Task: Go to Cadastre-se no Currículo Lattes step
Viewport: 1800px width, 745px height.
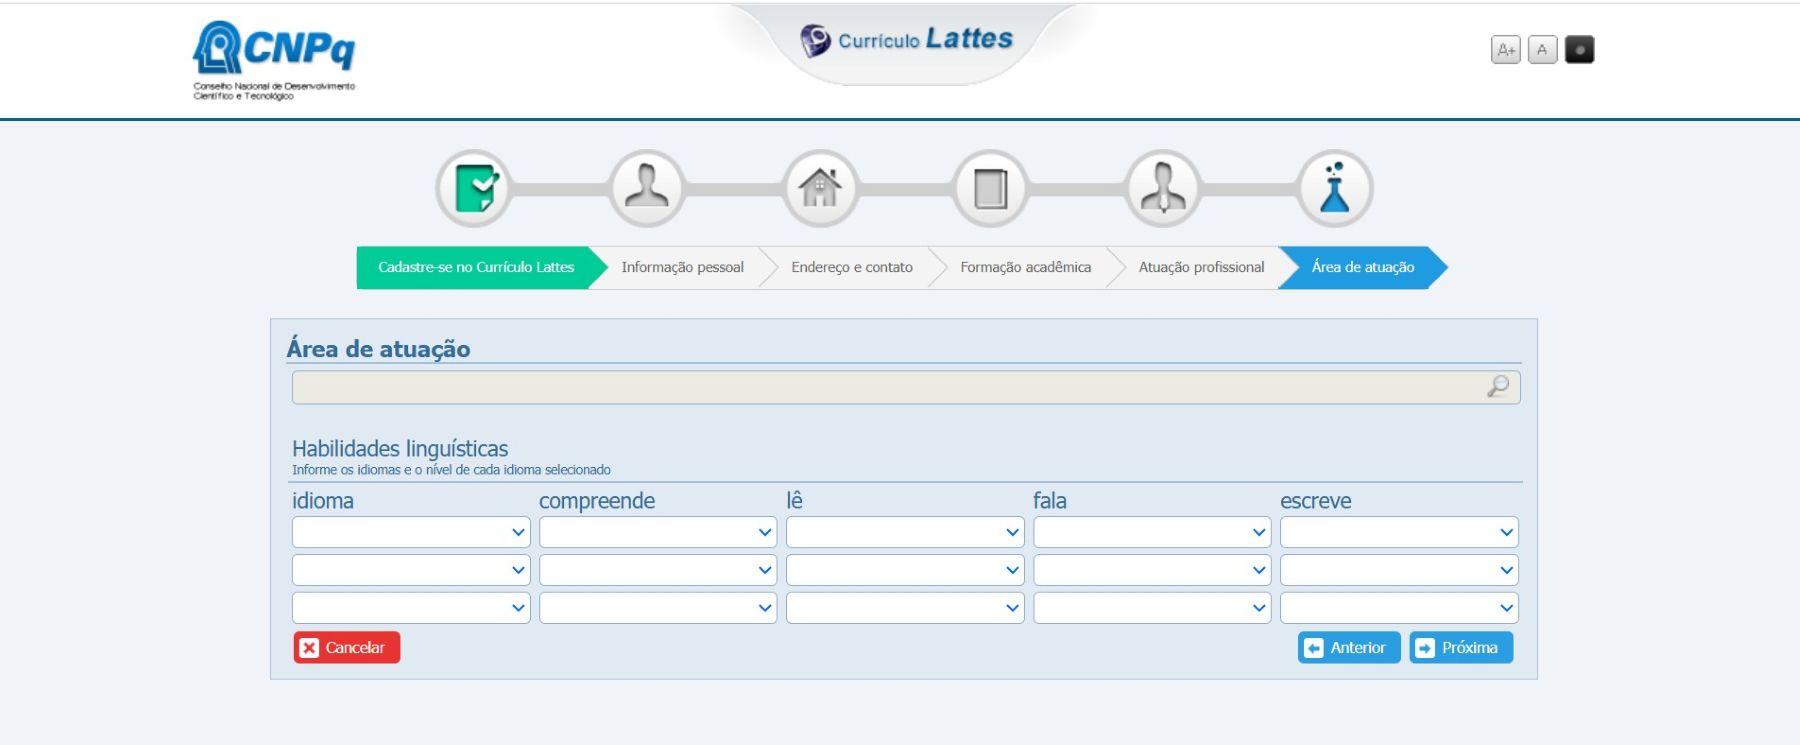Action: coord(476,267)
